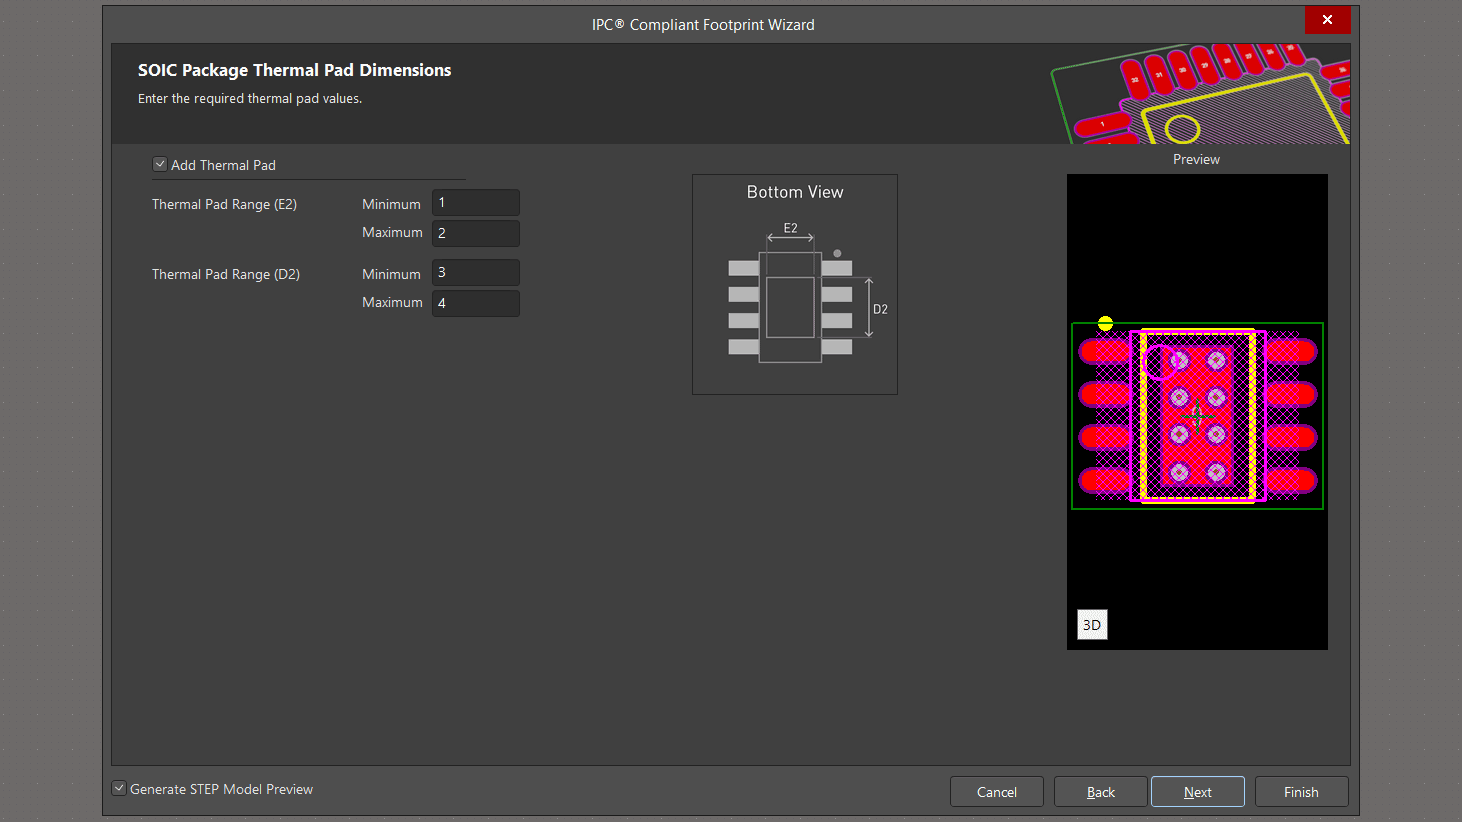Click the magenta pin-1 circle in preview
This screenshot has width=1462, height=822.
[x=1158, y=362]
